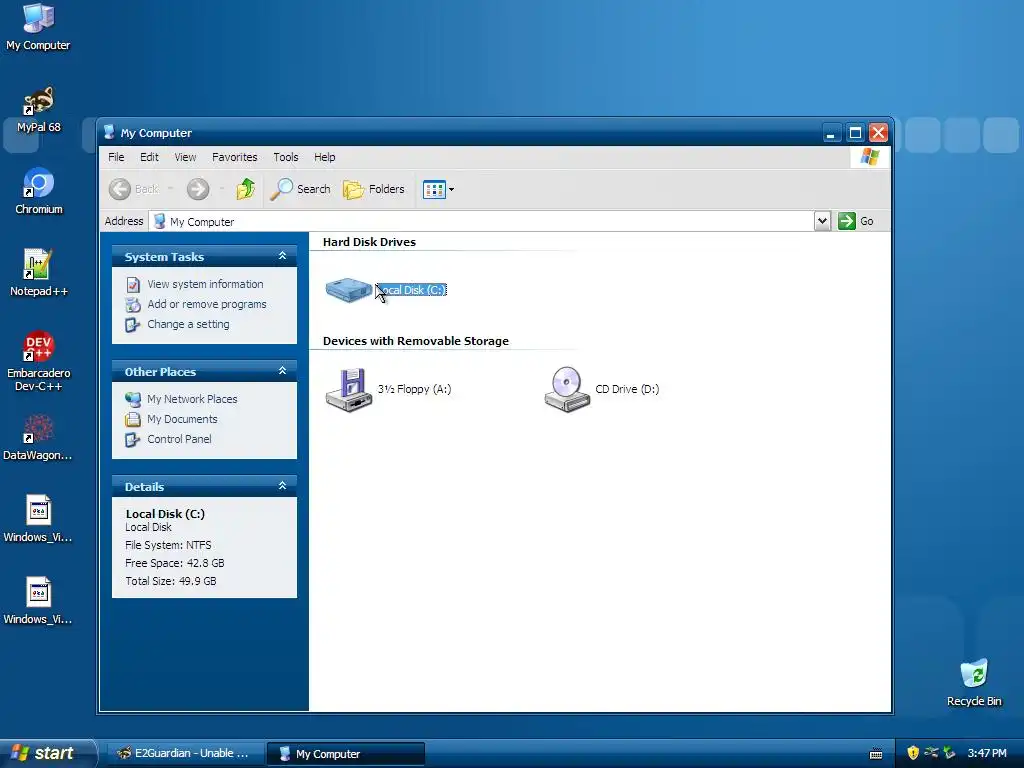Collapse the Details panel
This screenshot has height=768, width=1024.
(282, 486)
